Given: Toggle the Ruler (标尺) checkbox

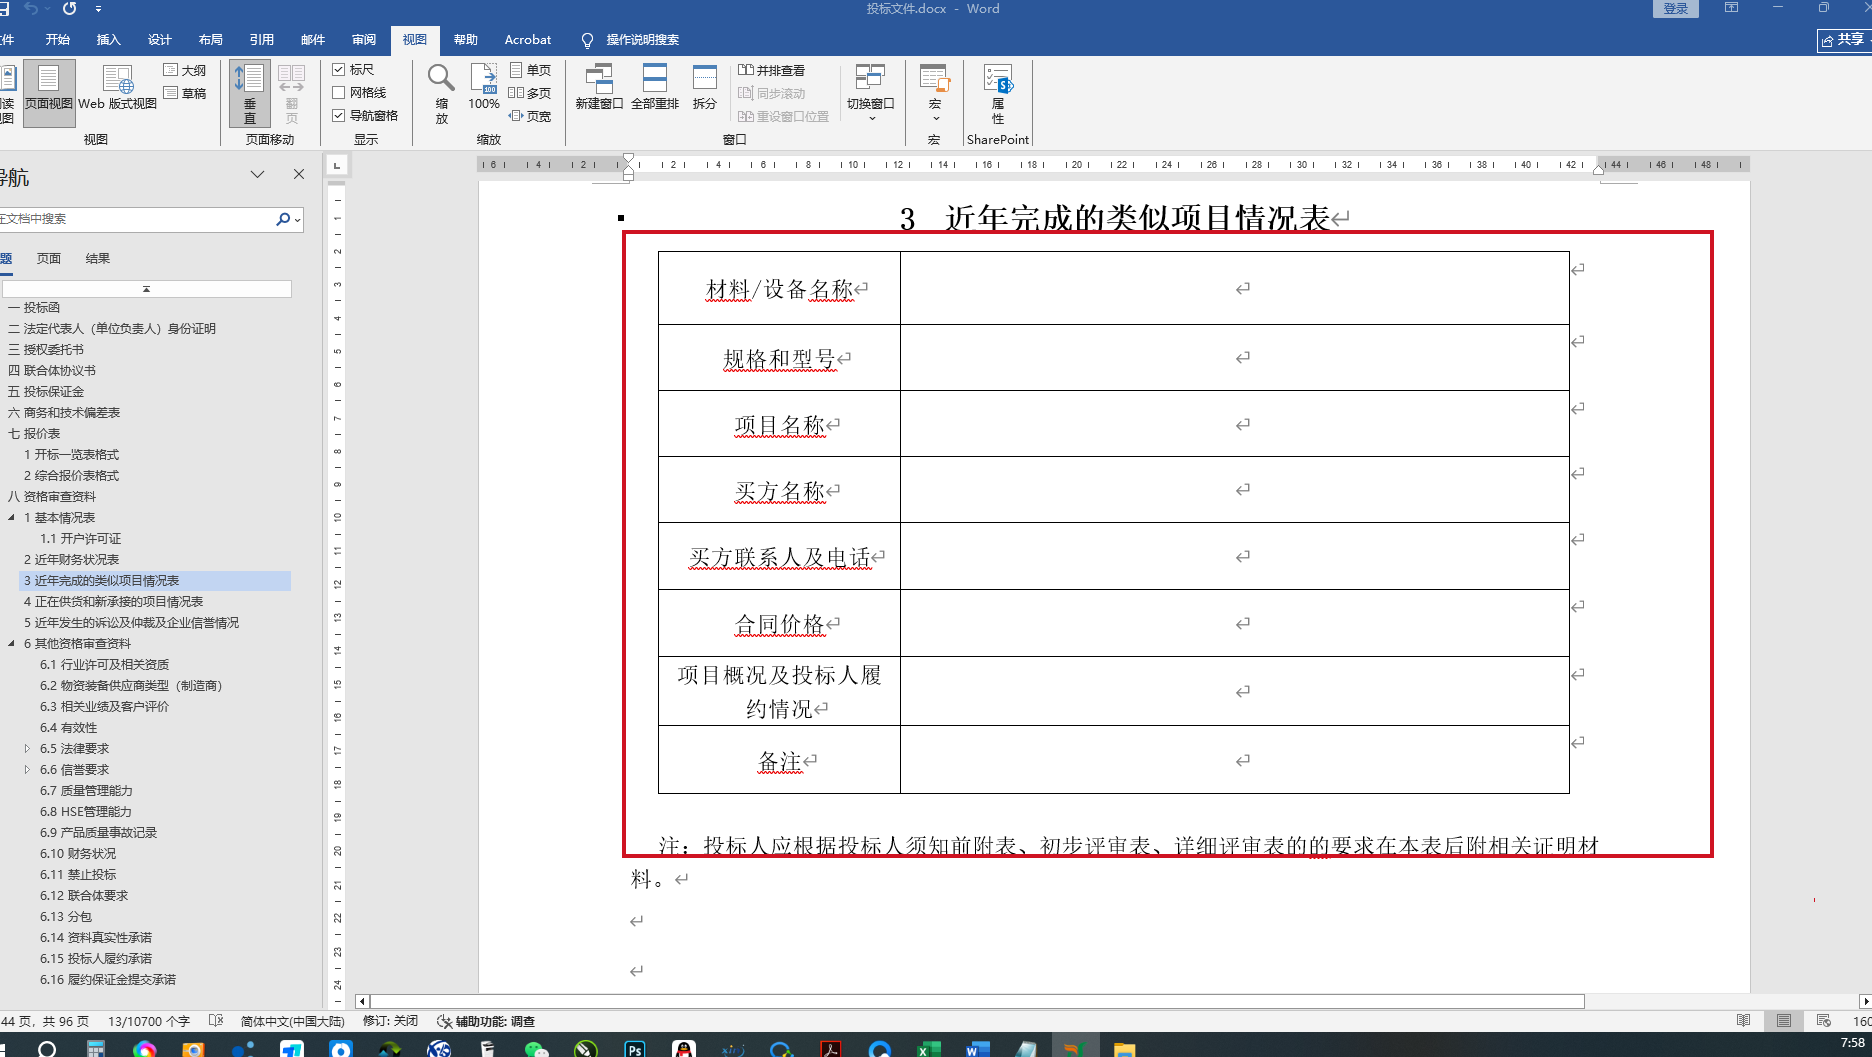Looking at the screenshot, I should [339, 70].
